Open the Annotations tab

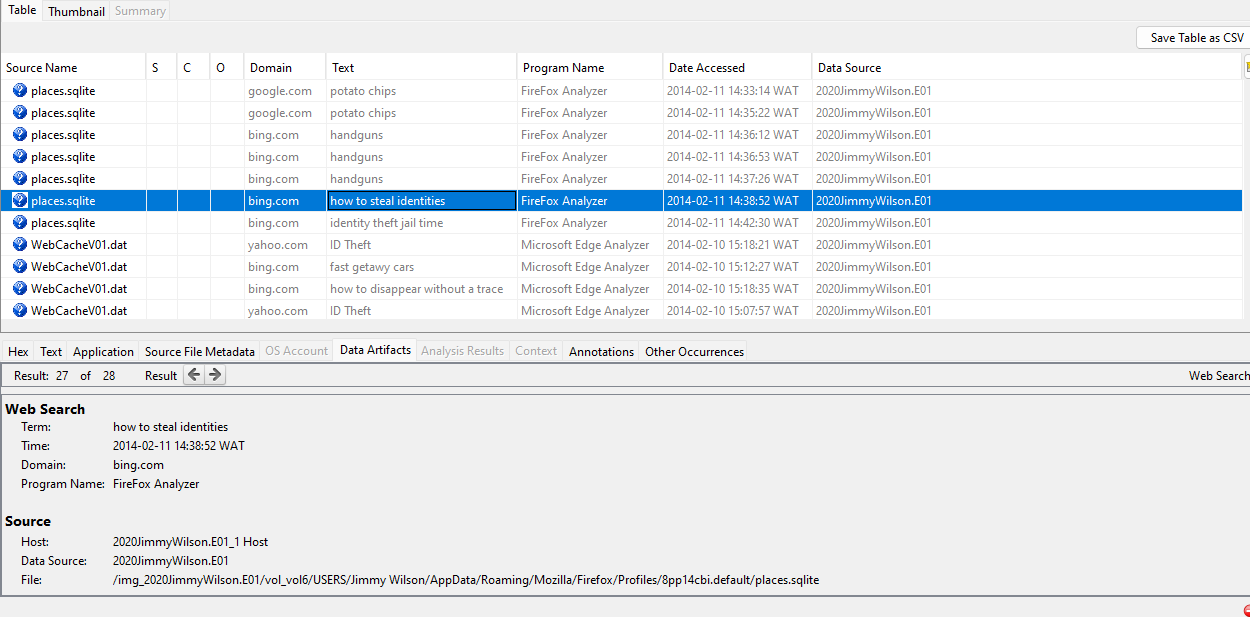601,351
